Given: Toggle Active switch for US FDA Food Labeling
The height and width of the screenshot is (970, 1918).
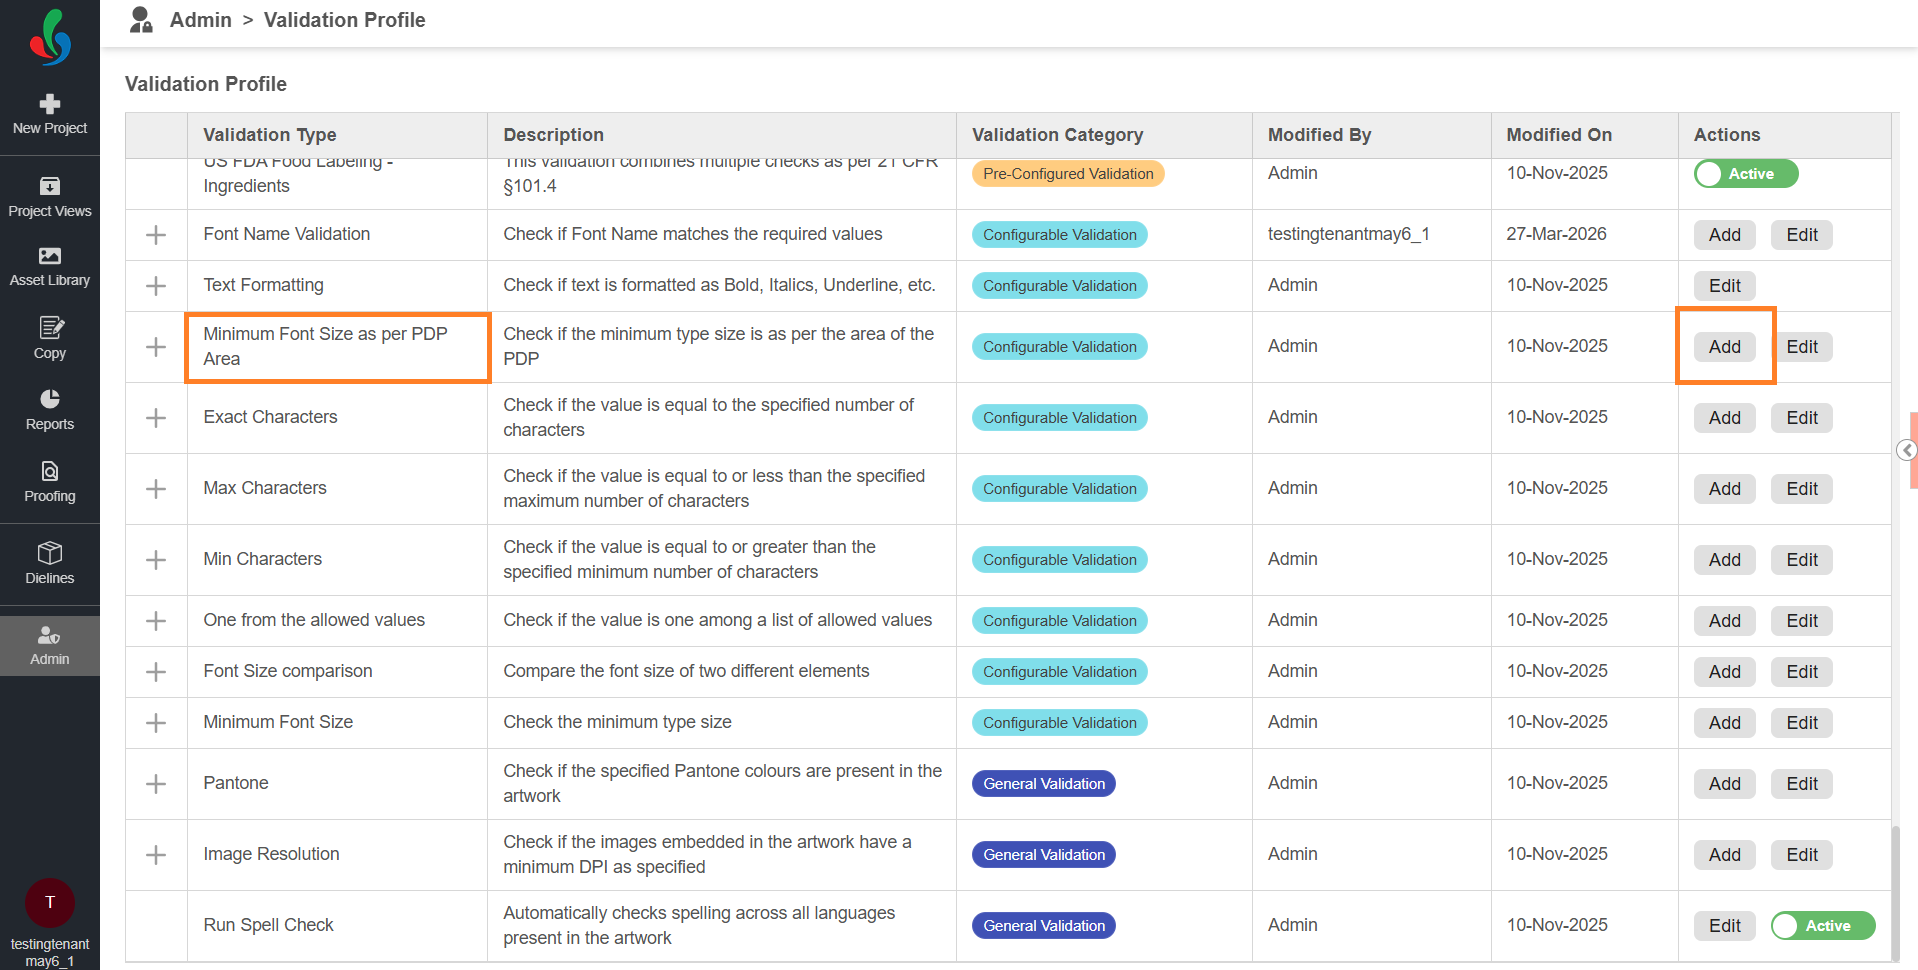Looking at the screenshot, I should pos(1745,174).
